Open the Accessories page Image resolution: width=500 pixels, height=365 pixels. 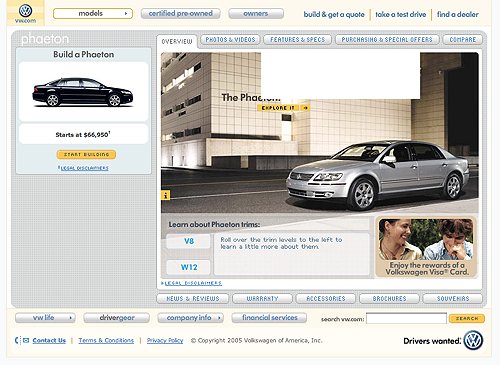pyautogui.click(x=326, y=299)
